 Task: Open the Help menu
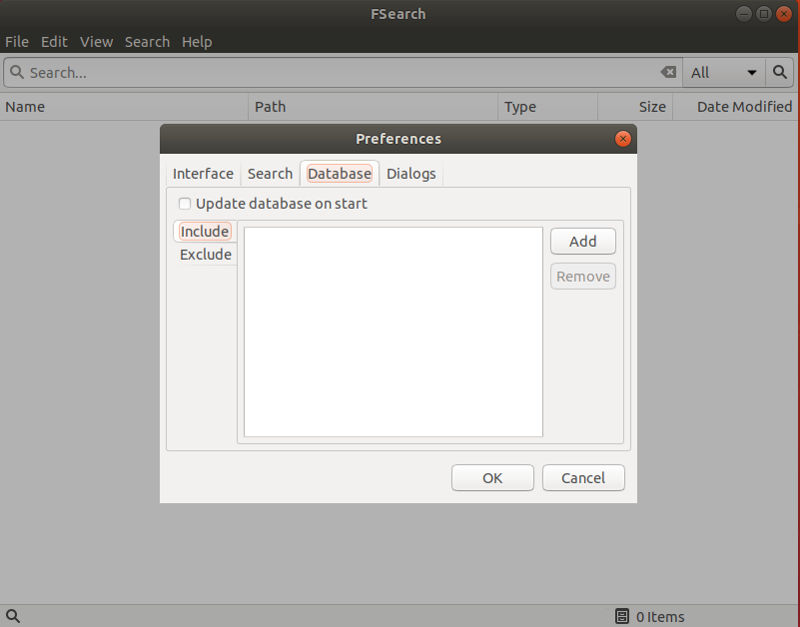pos(197,41)
